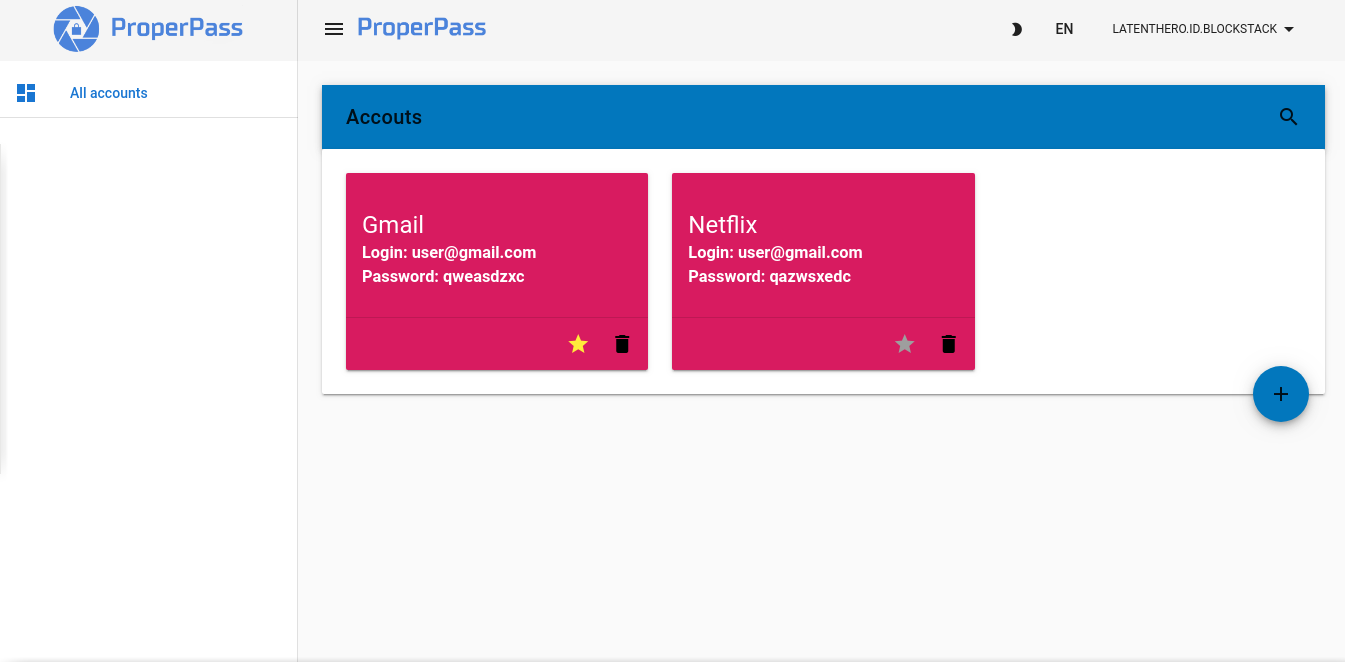Delete the Netflix account card
Screen dimensions: 1345x662
pyautogui.click(x=949, y=344)
